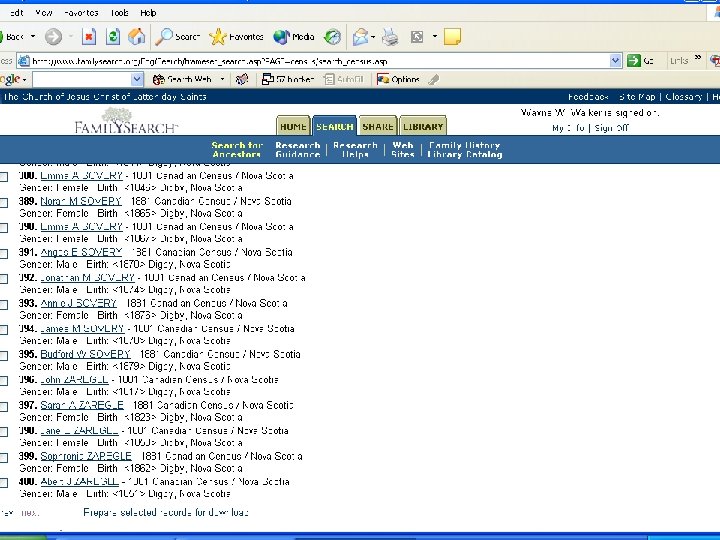This screenshot has width=720, height=540.
Task: Tick checkbox for 391 Angus E Sovery
Action: 4,253
